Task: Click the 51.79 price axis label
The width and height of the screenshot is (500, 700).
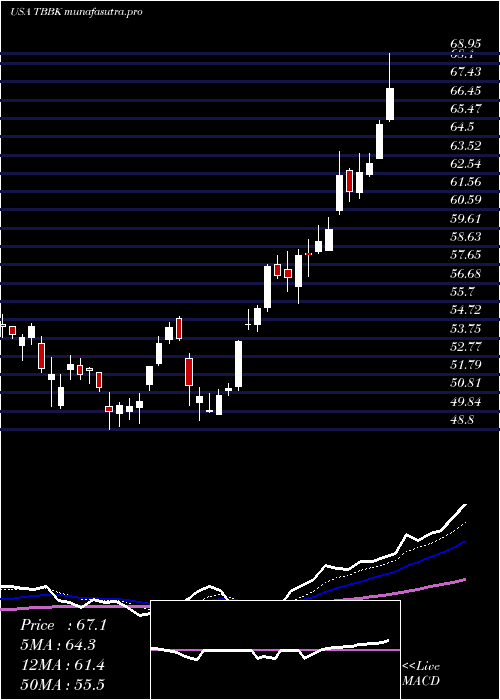Action: 466,365
